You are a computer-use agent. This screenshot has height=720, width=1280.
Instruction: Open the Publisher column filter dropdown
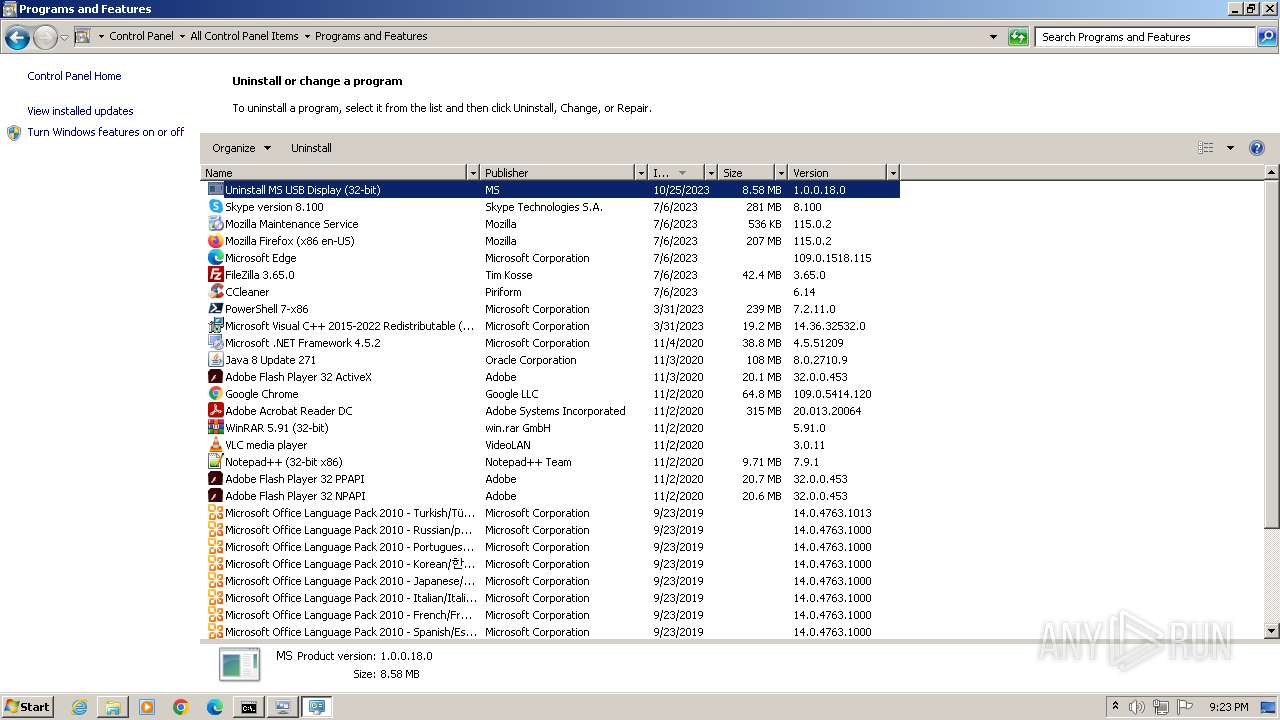tap(641, 173)
